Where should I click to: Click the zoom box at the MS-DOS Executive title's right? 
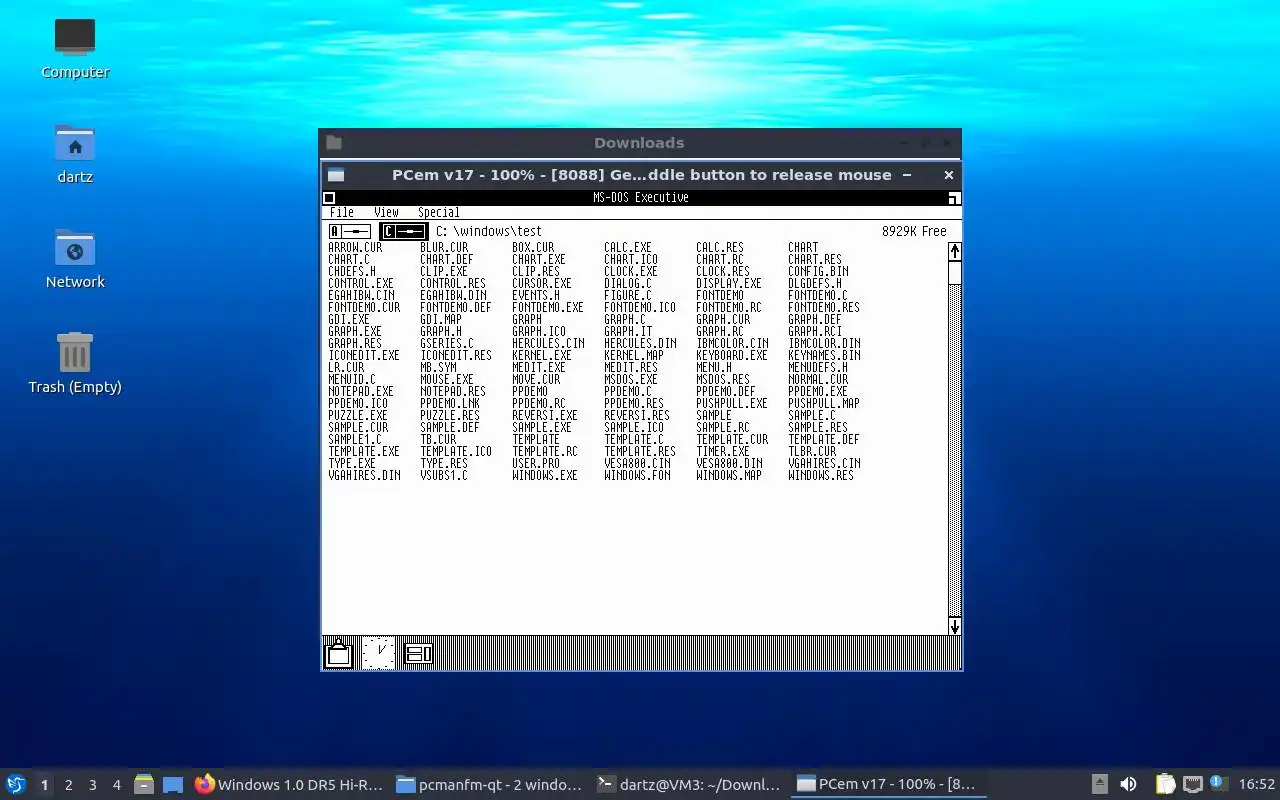click(x=954, y=198)
